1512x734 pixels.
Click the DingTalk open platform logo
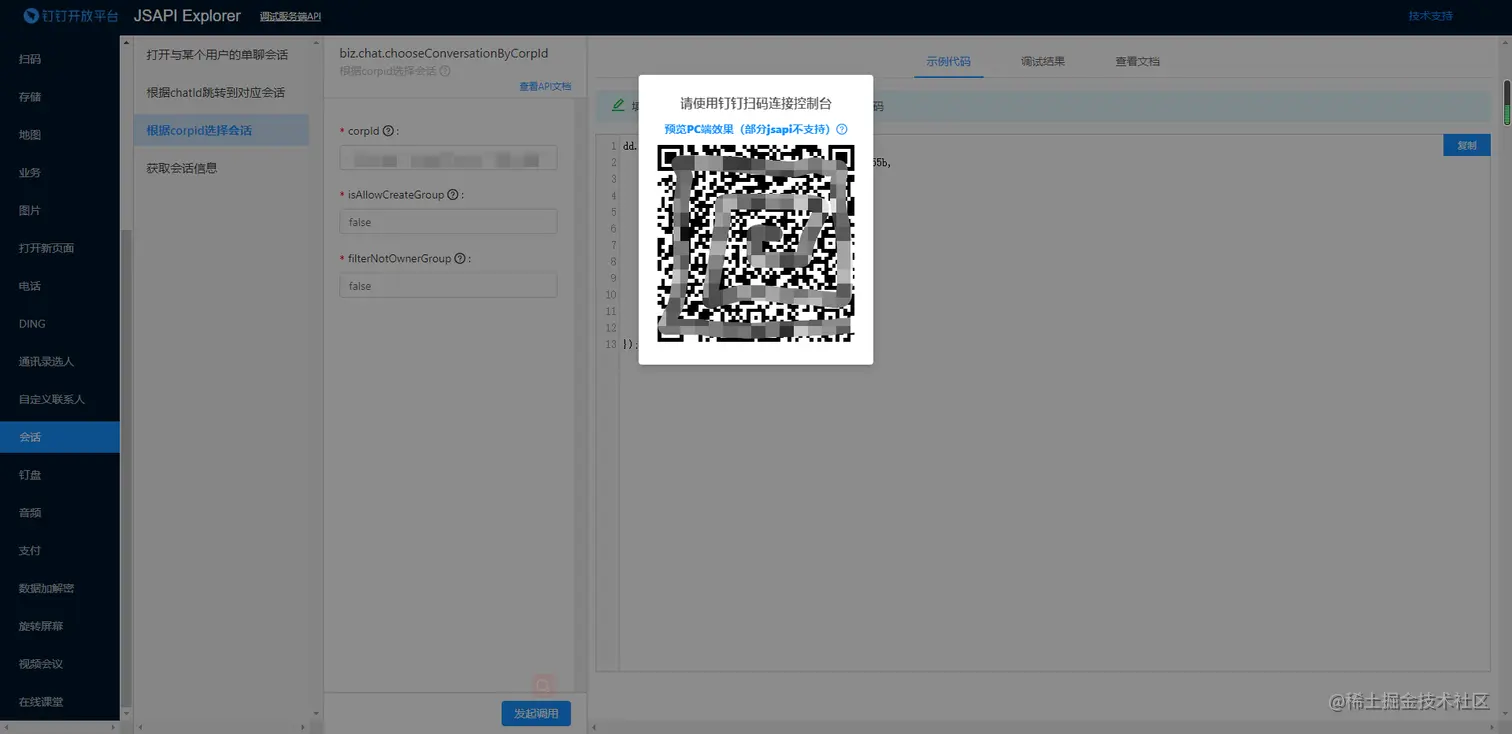tap(72, 16)
